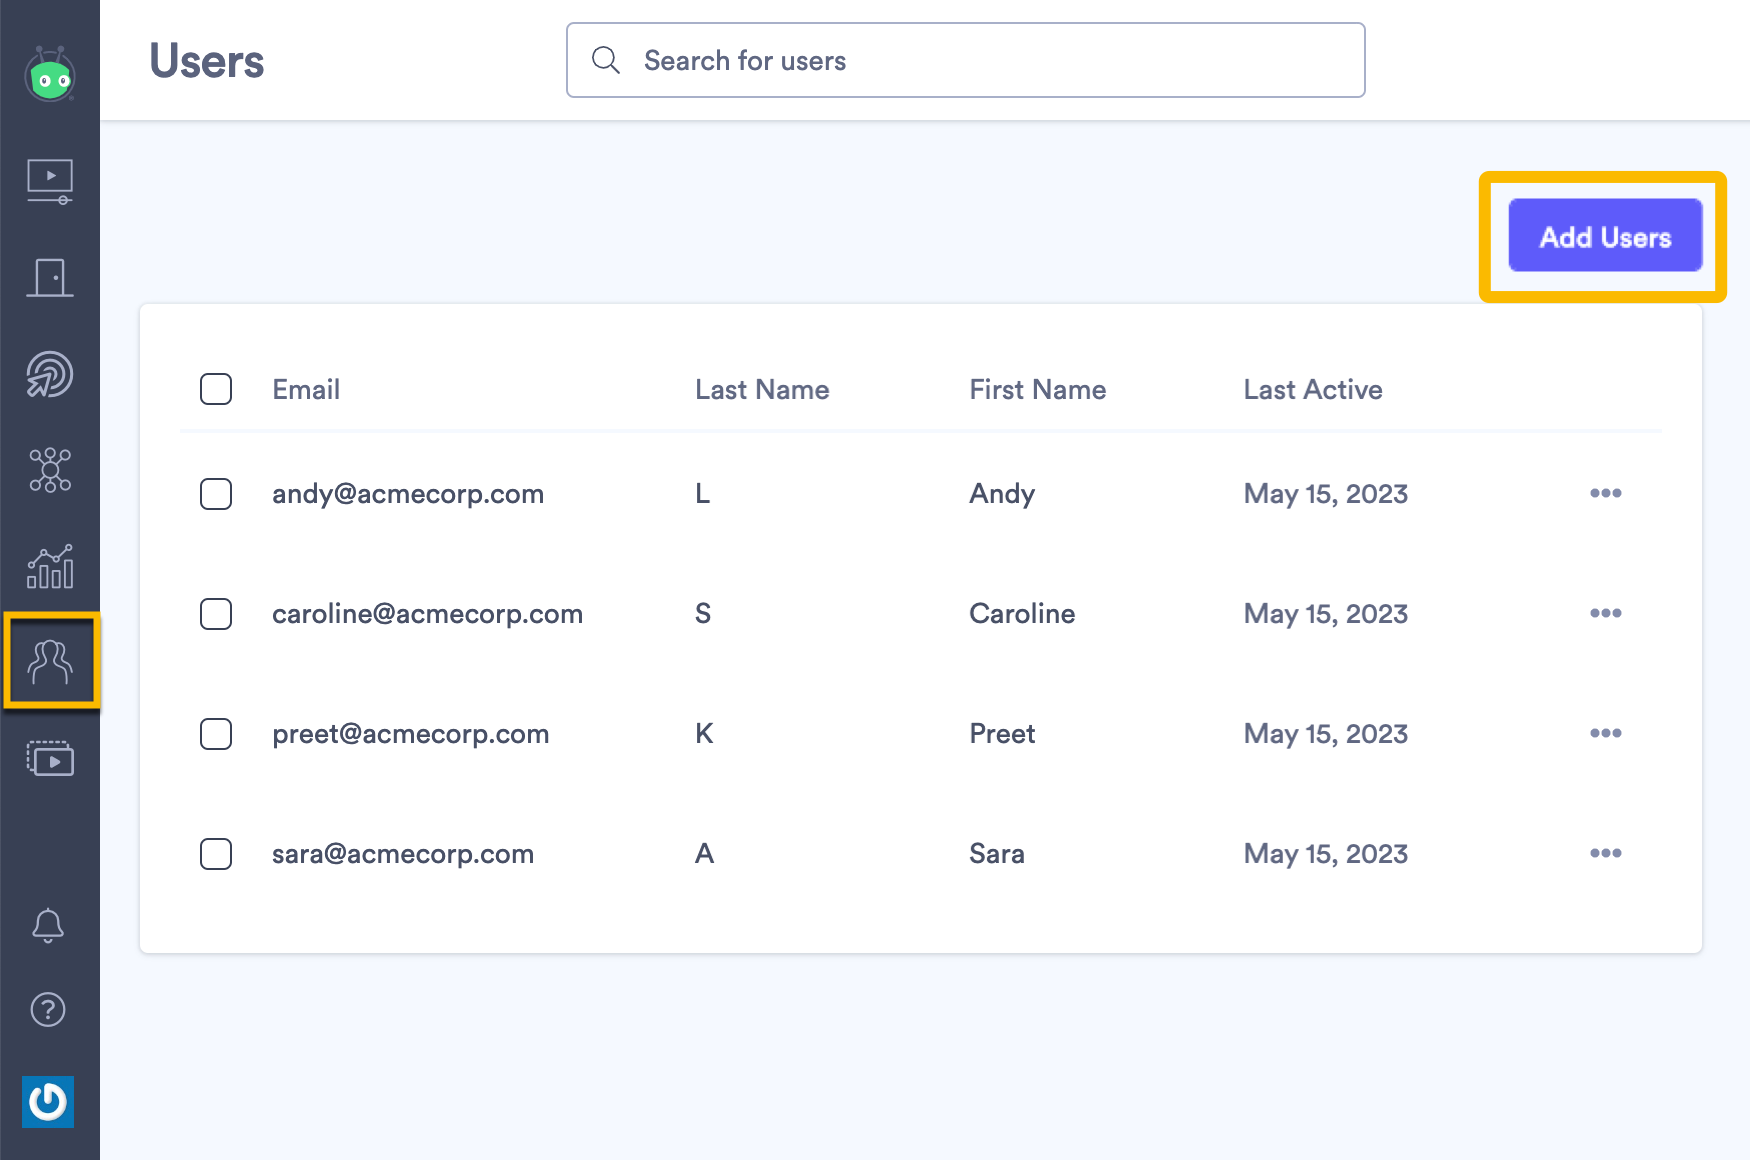Open more options for caroline@acmecorp.com
The width and height of the screenshot is (1750, 1160).
coord(1605,613)
